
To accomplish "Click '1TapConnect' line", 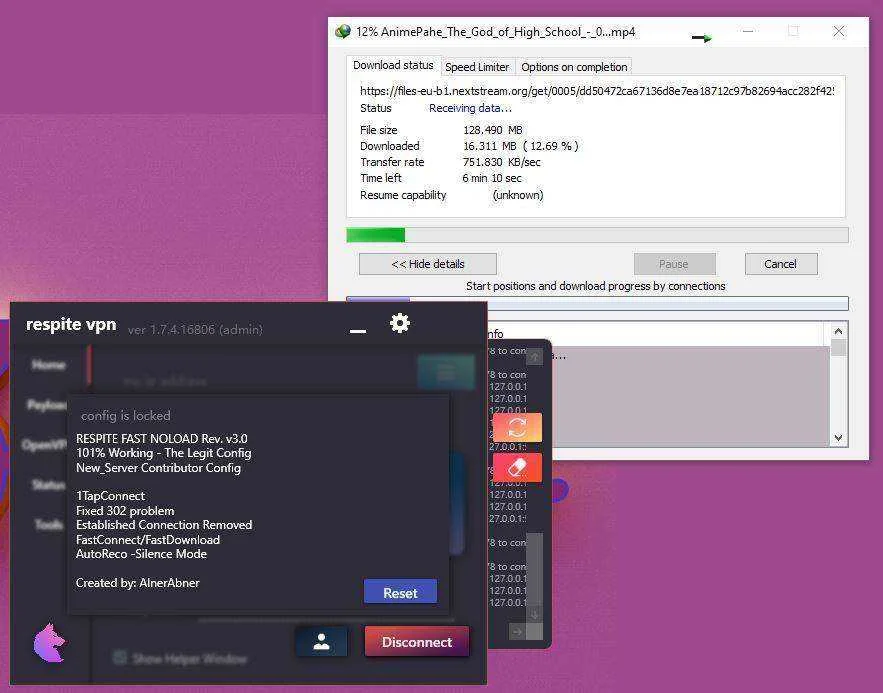I will tap(110, 496).
